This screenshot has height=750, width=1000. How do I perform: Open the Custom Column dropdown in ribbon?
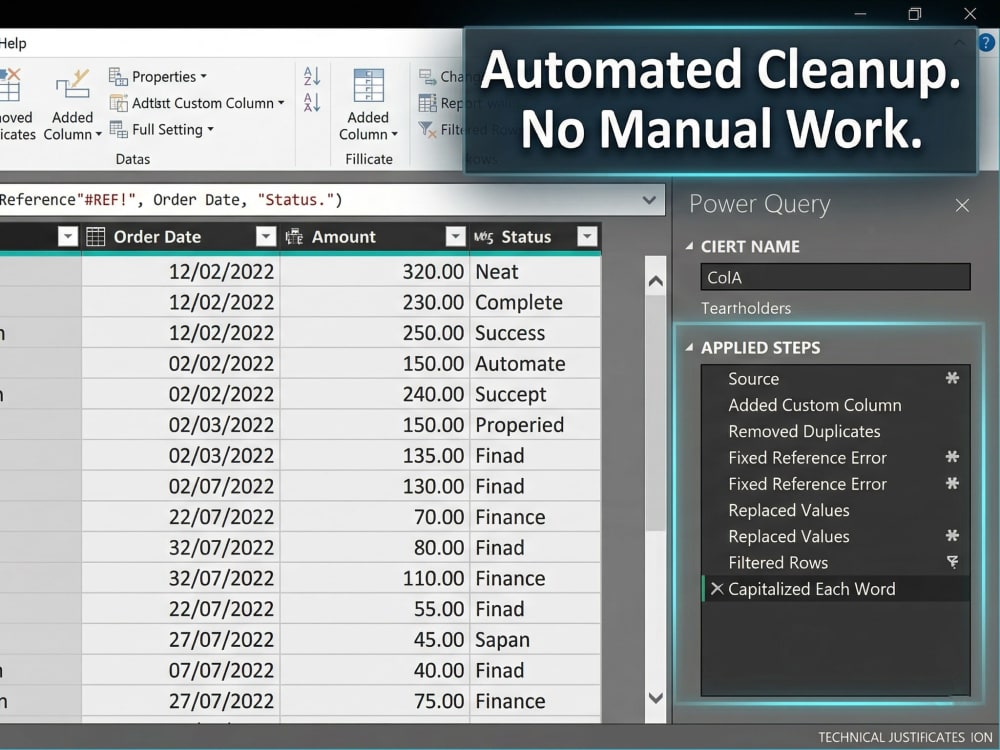point(281,103)
